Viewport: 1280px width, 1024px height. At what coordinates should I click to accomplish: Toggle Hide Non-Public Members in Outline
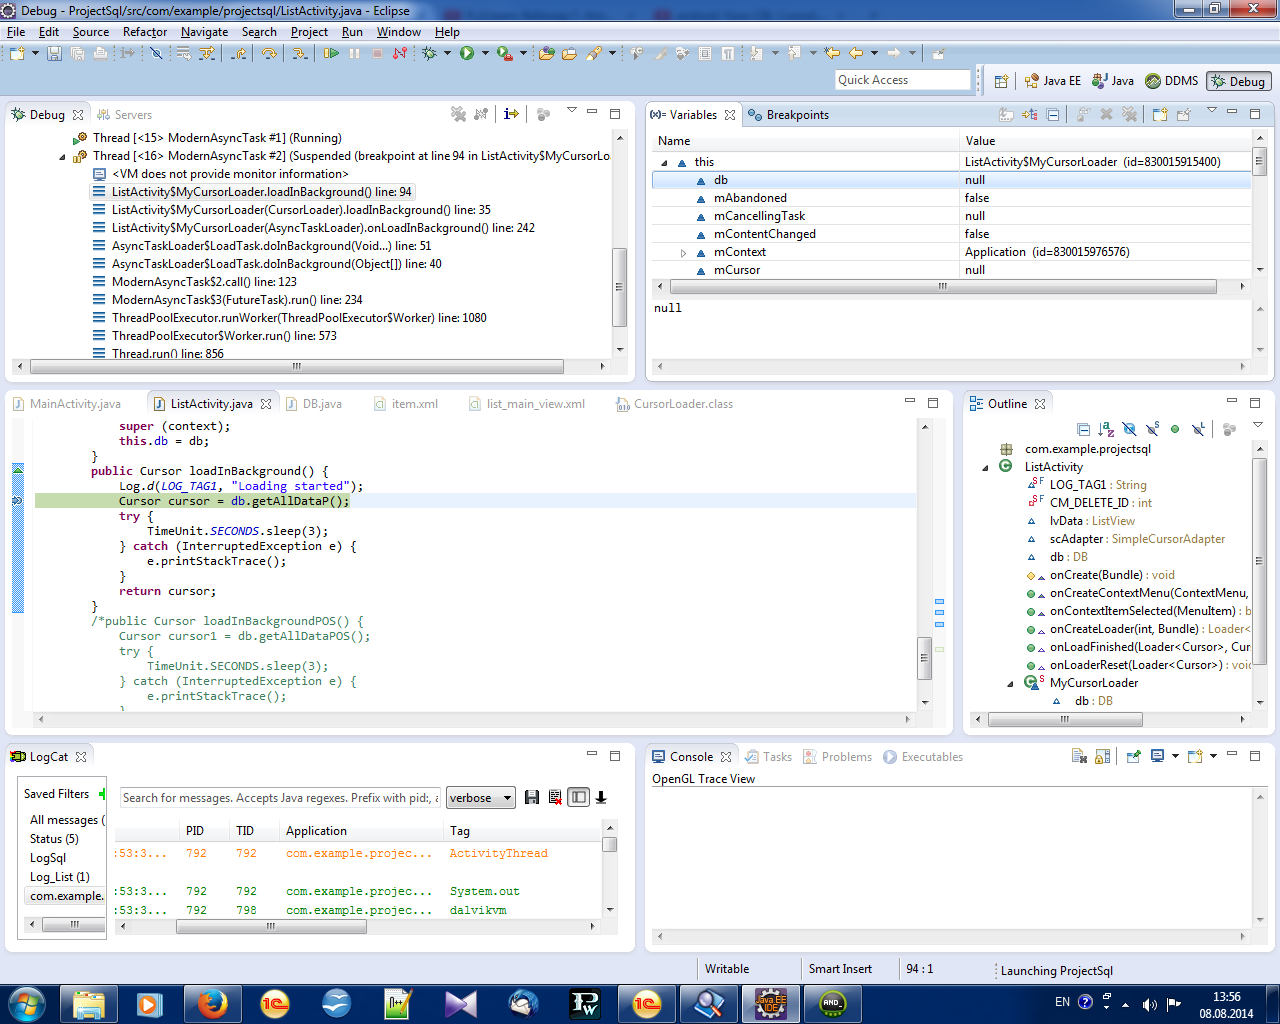pyautogui.click(x=1175, y=429)
